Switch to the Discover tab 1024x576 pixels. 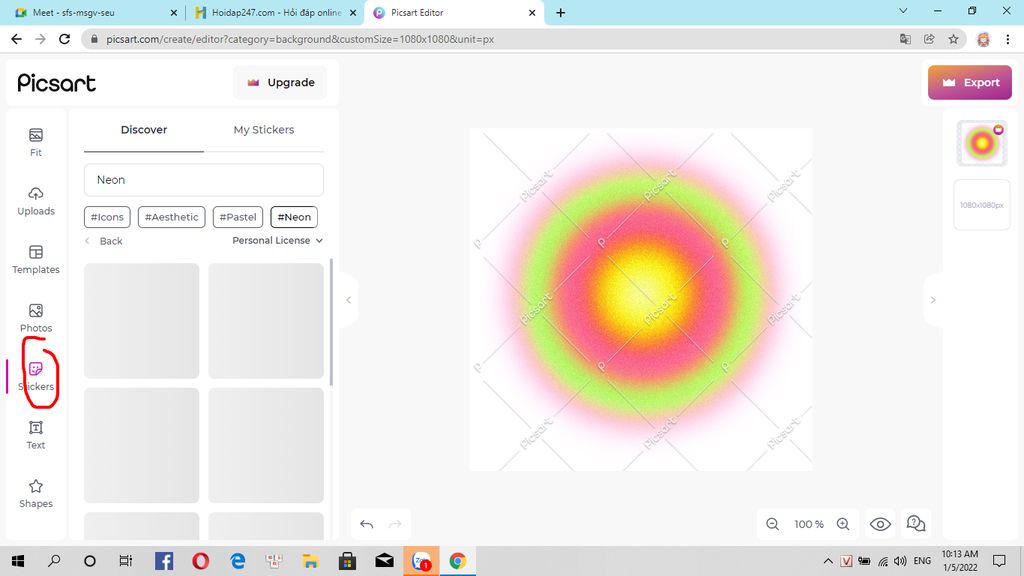144,129
